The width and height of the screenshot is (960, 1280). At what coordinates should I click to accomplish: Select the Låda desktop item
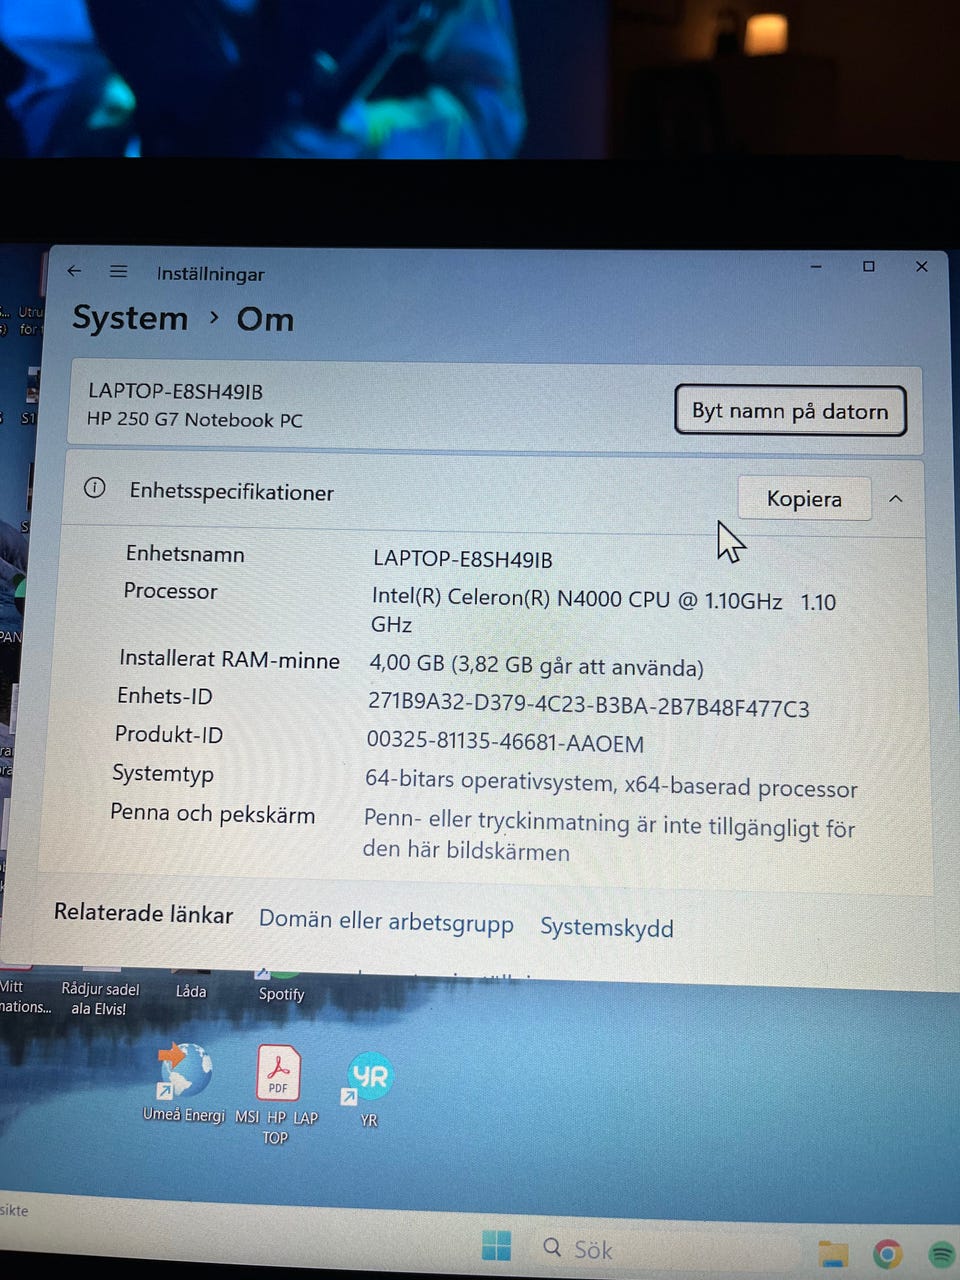coord(191,985)
